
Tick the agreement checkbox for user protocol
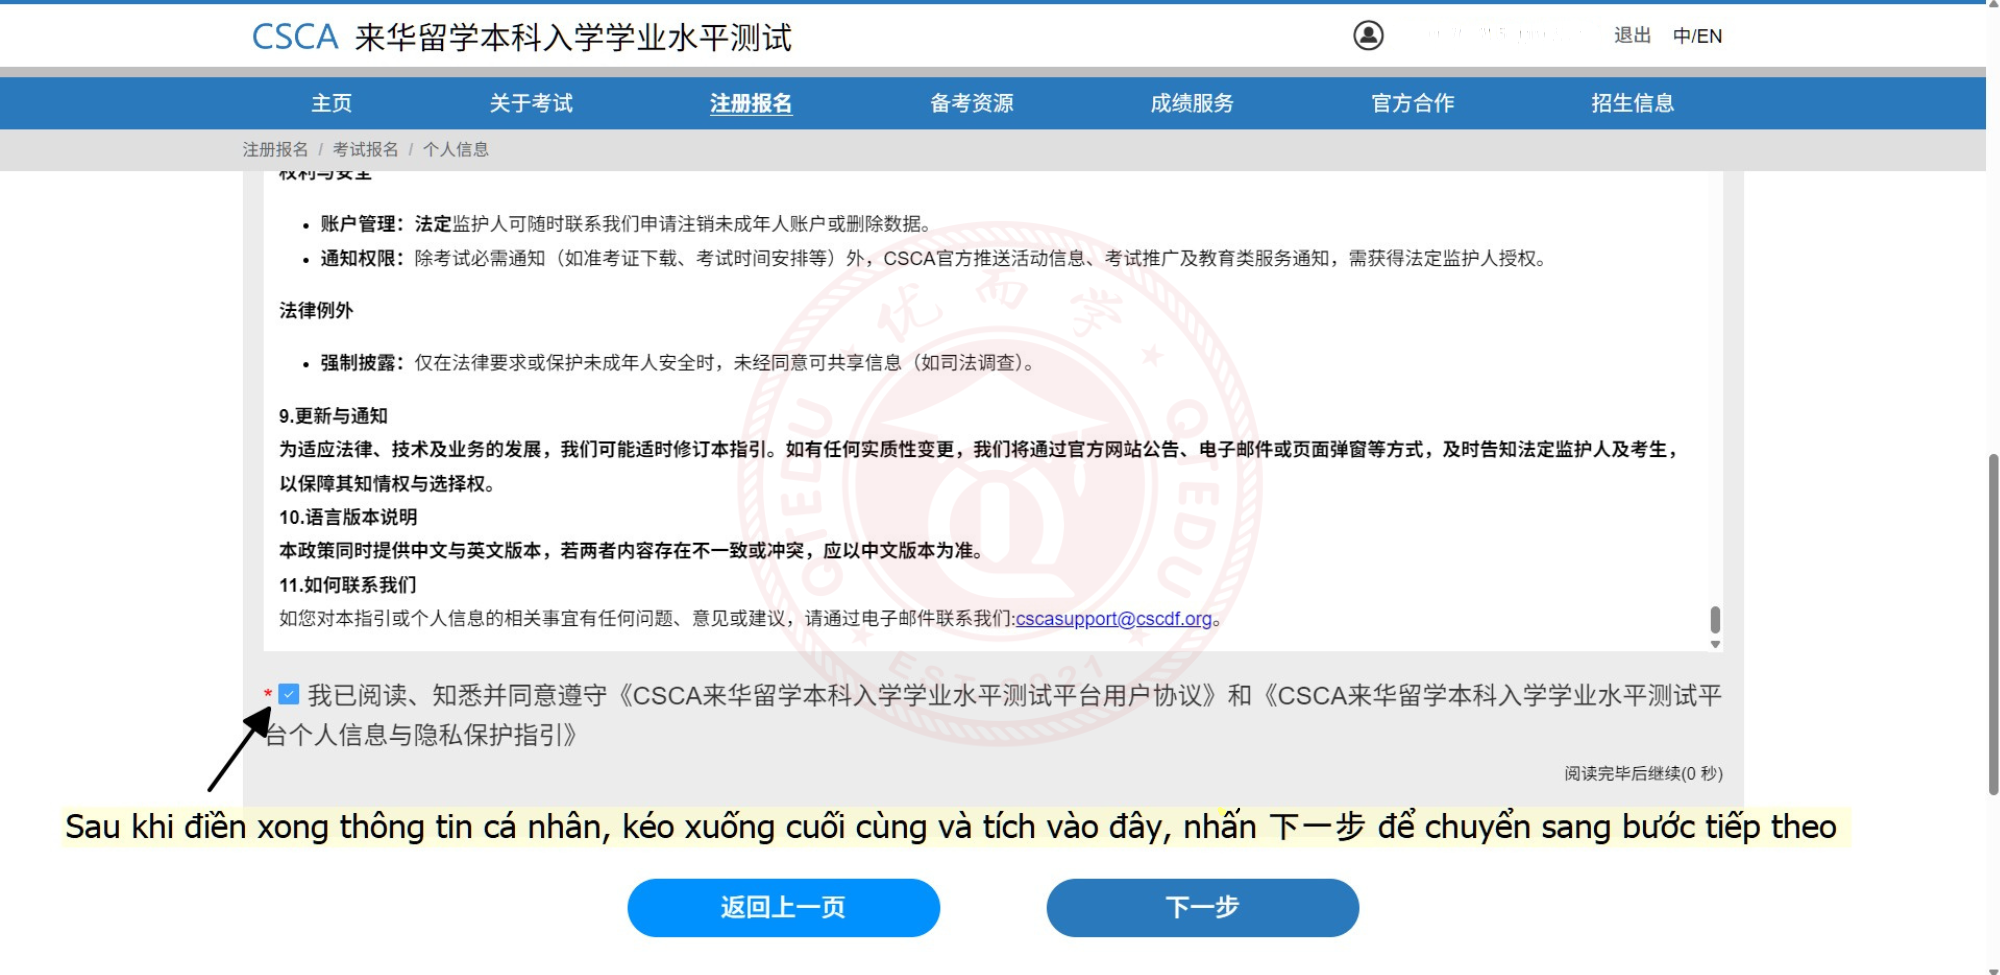pos(289,694)
